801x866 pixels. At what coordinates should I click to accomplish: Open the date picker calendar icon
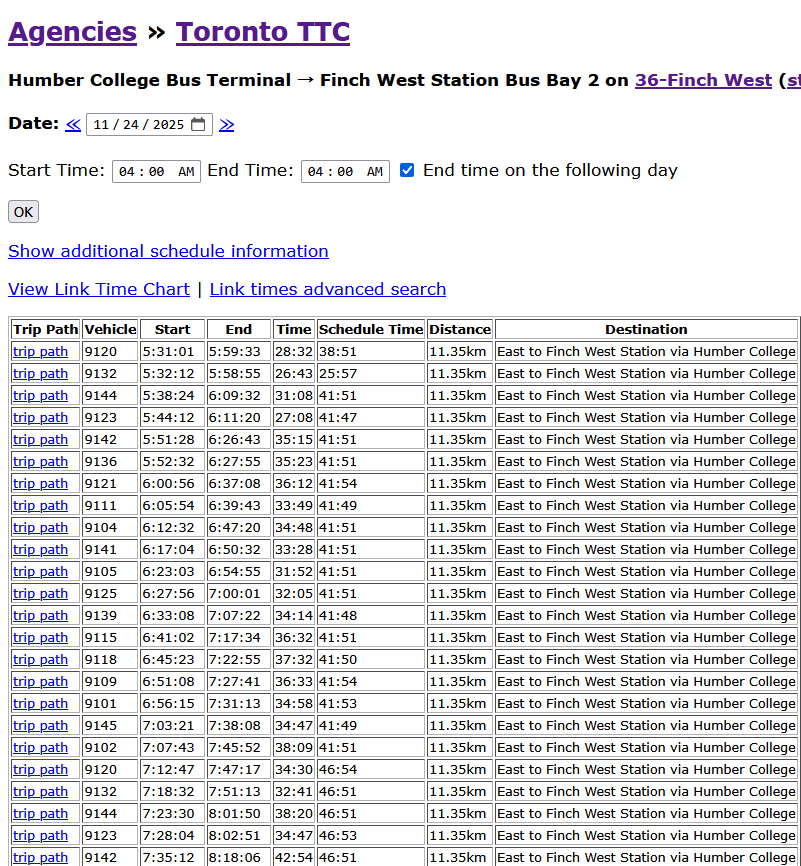(199, 125)
